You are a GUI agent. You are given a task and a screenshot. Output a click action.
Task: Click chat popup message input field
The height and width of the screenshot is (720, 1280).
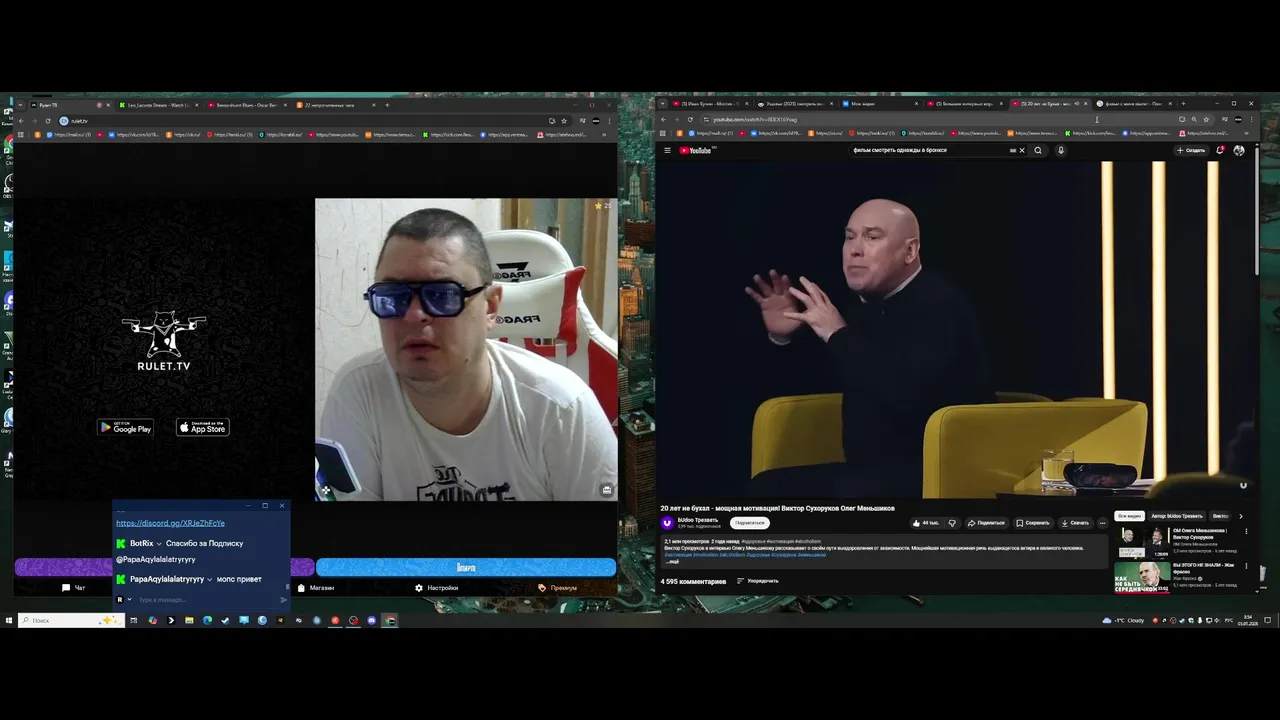click(205, 600)
